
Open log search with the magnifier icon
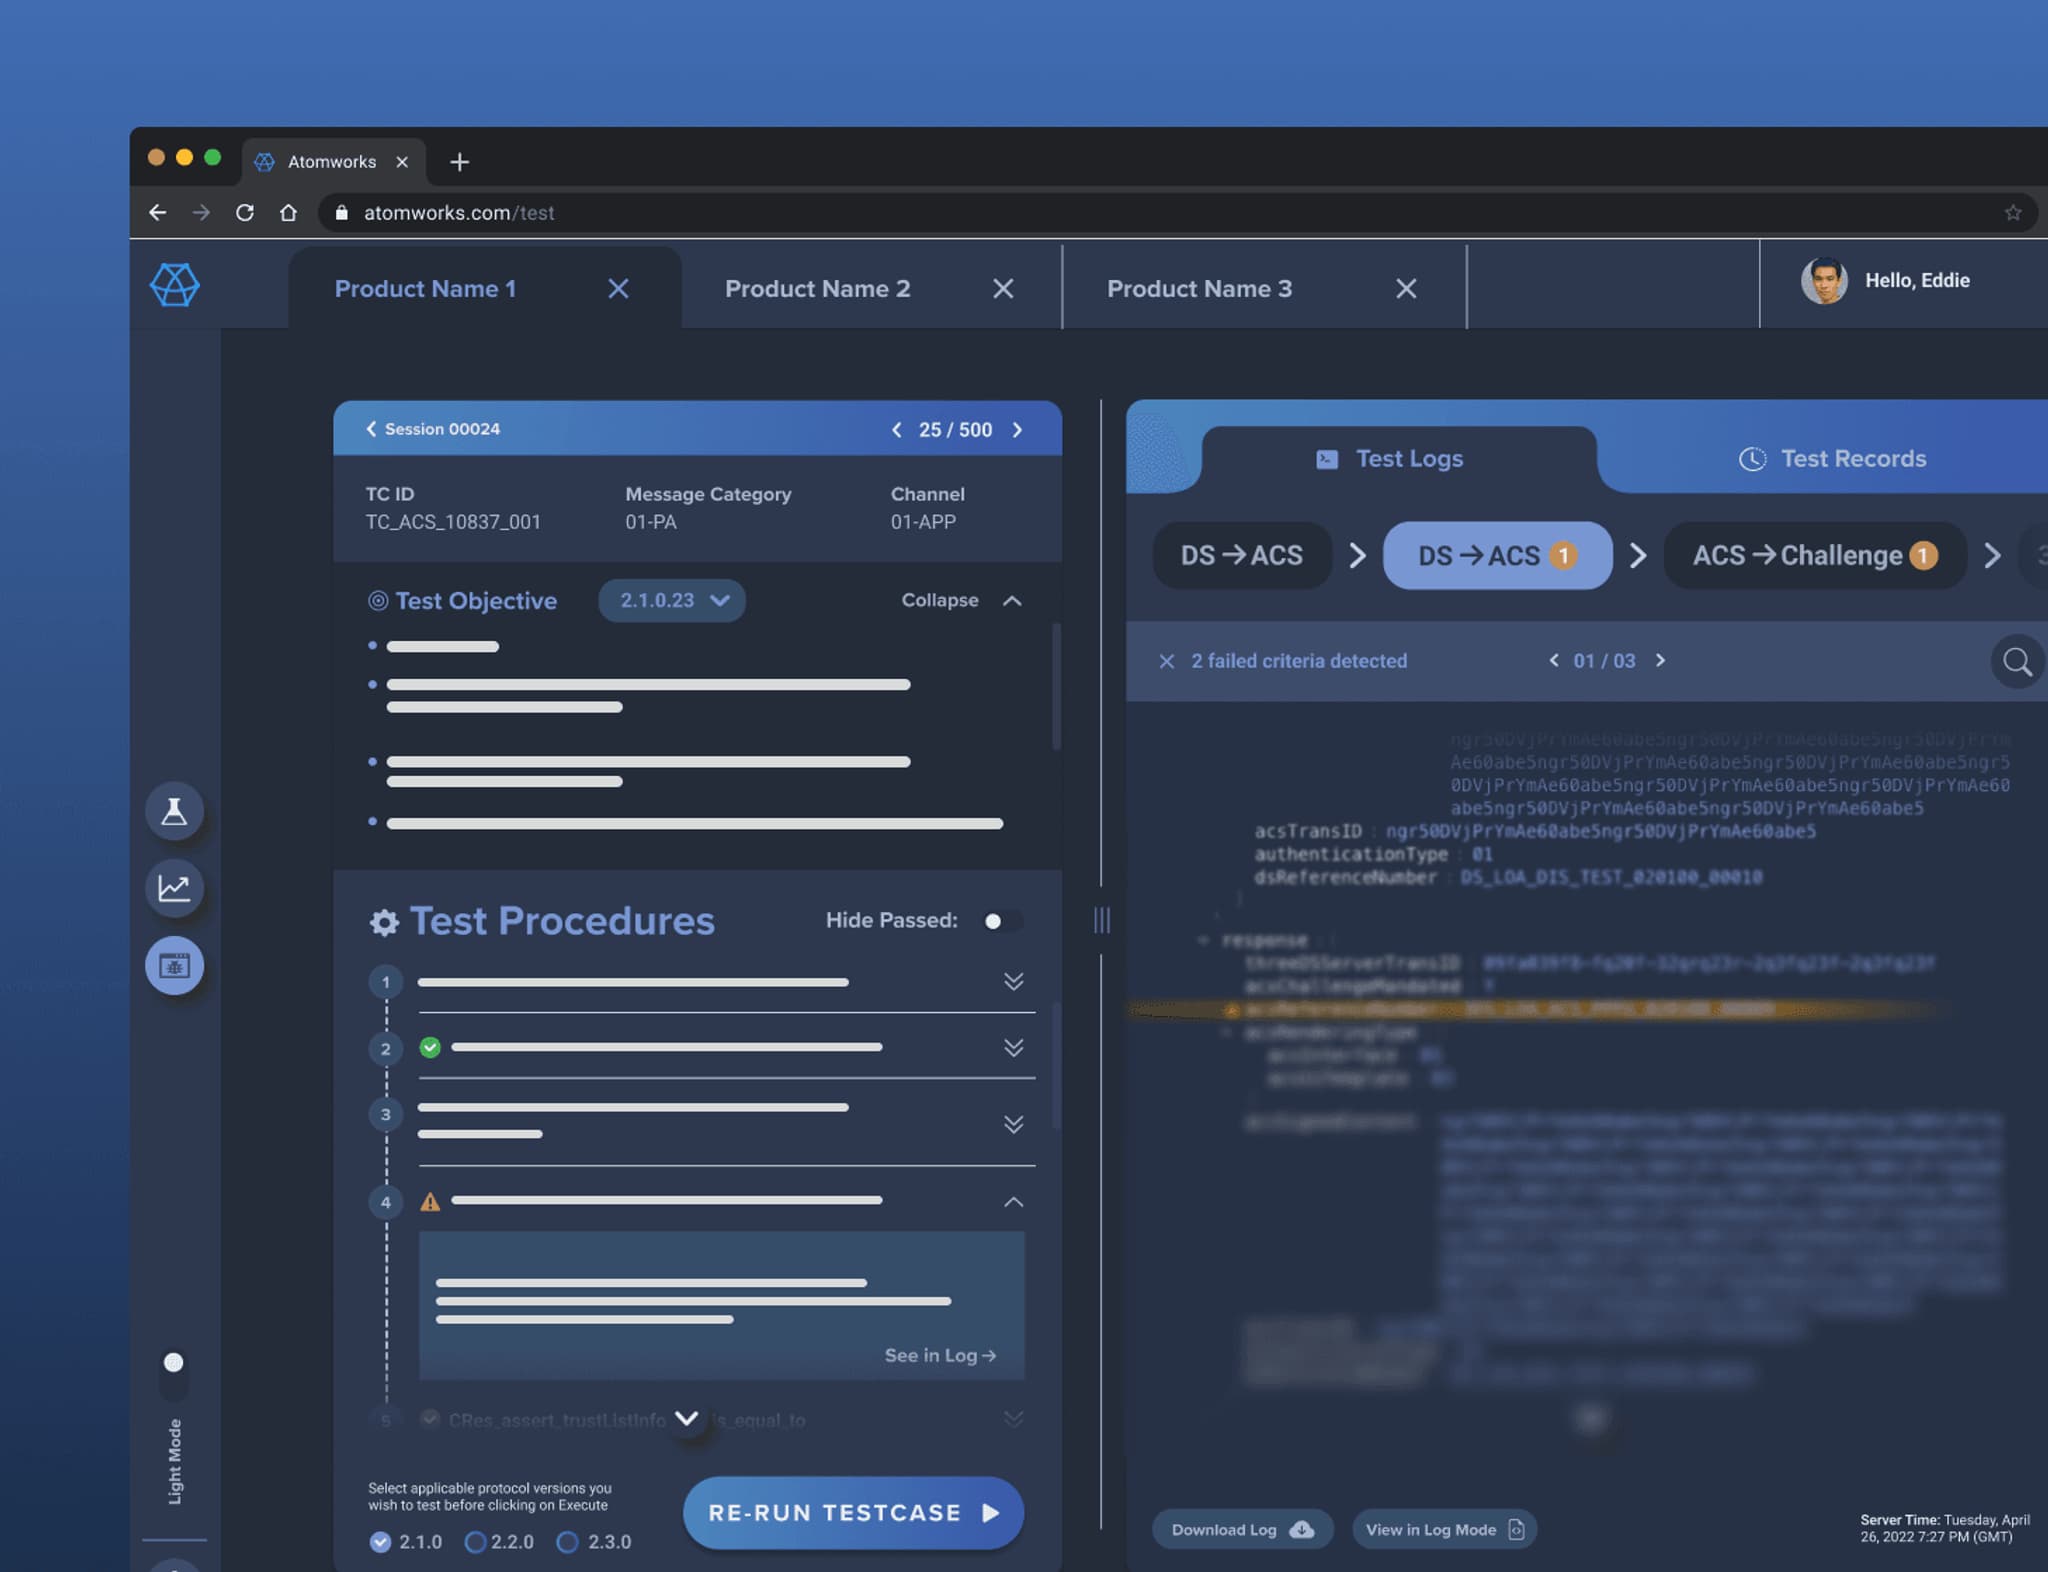tap(2016, 661)
